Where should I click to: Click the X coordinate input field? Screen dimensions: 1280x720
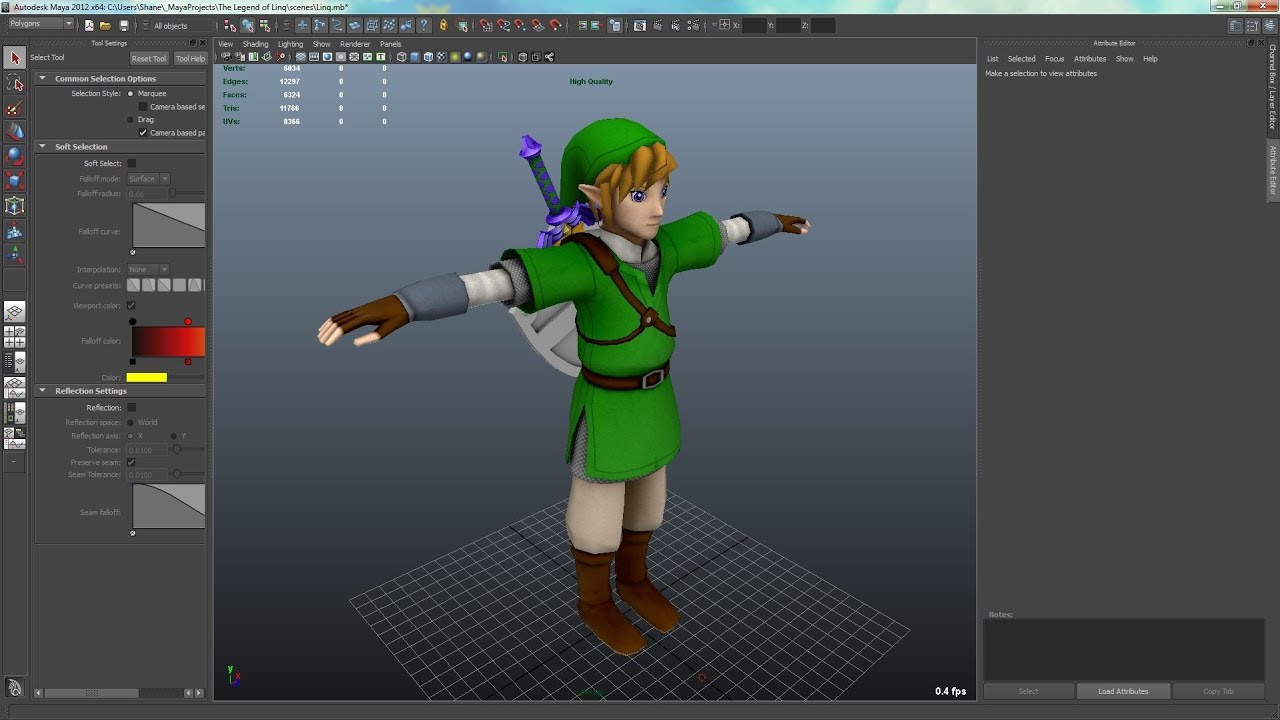[x=754, y=26]
